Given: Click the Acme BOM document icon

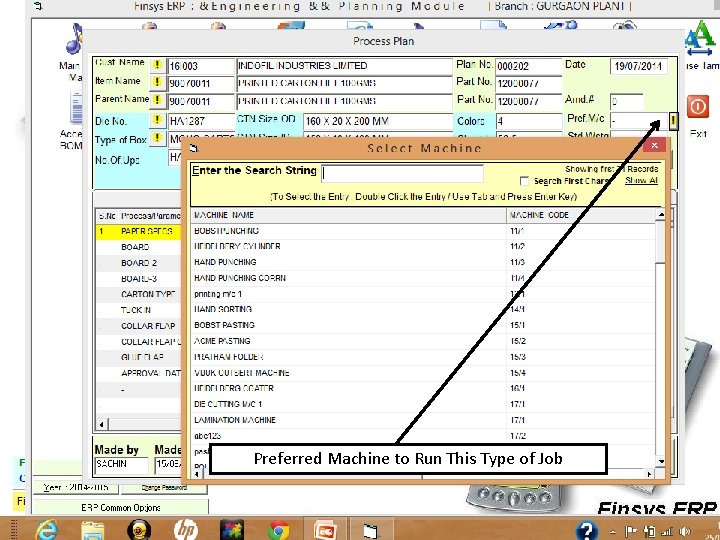Looking at the screenshot, I should pyautogui.click(x=76, y=108).
